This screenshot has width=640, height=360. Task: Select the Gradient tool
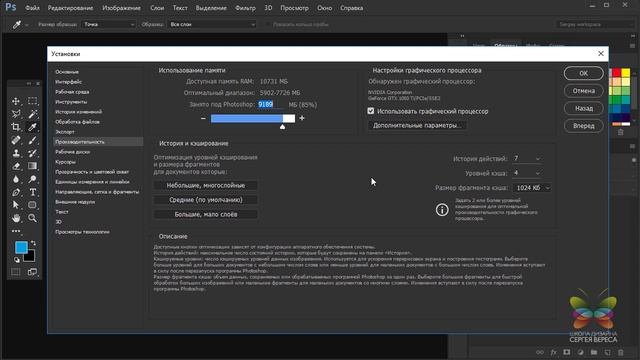(32, 166)
